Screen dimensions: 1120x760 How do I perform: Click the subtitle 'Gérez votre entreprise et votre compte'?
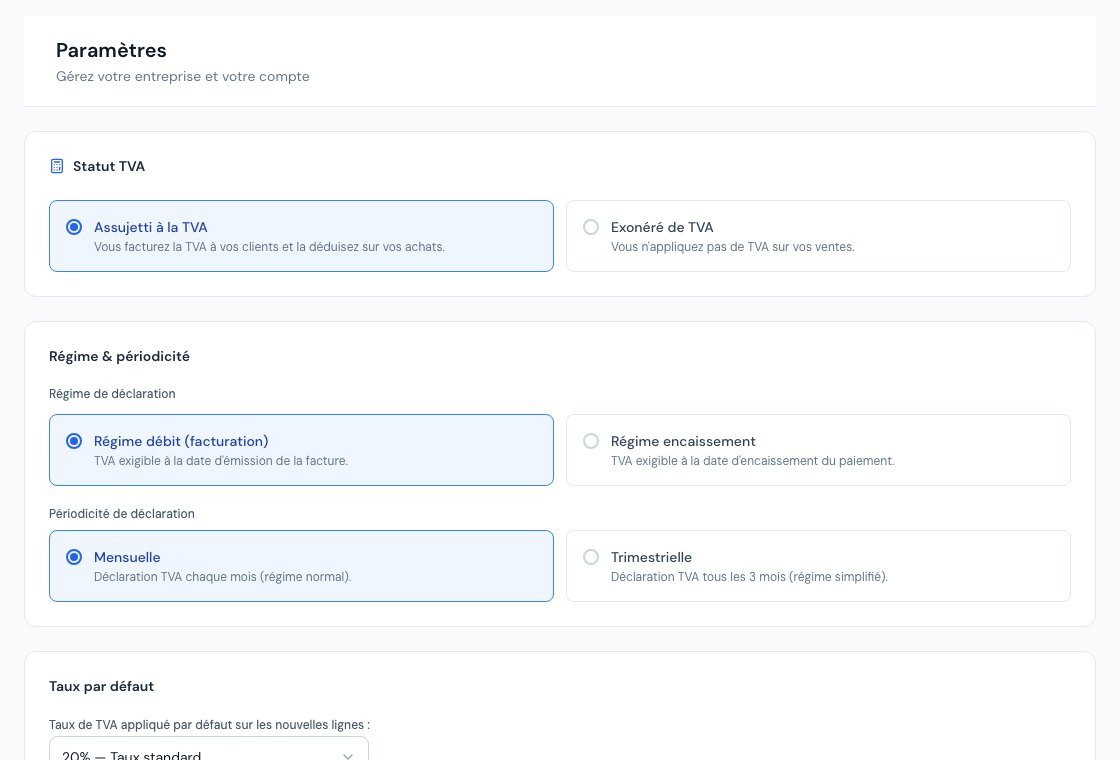pos(183,76)
